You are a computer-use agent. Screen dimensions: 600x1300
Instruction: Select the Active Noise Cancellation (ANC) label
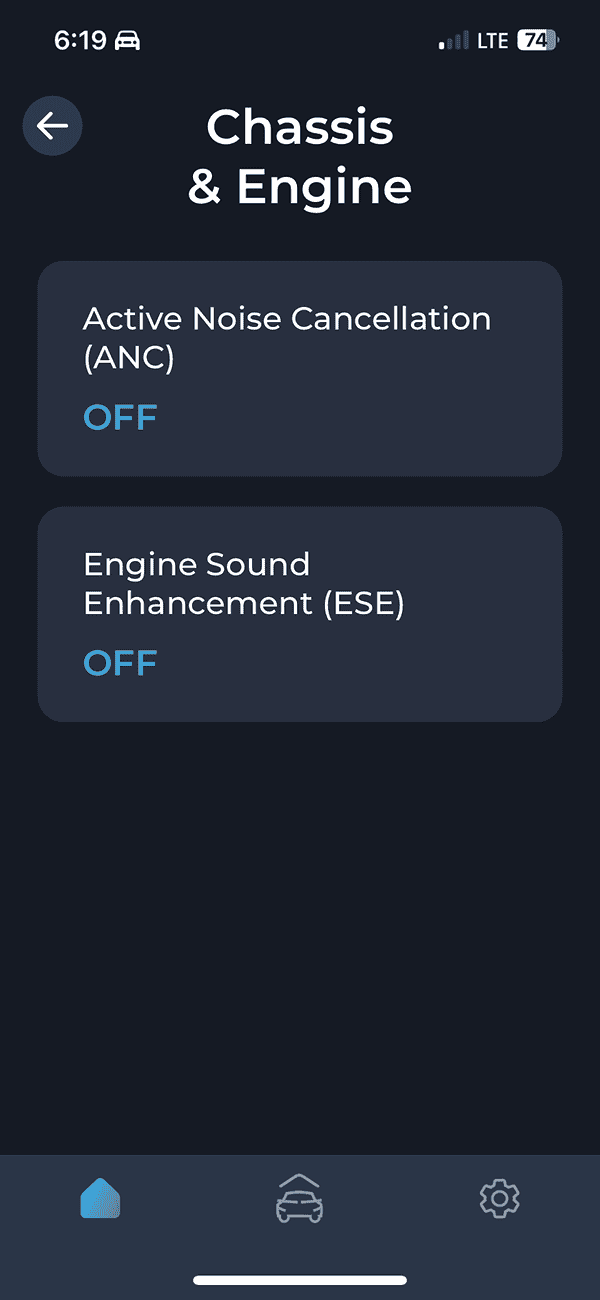287,338
